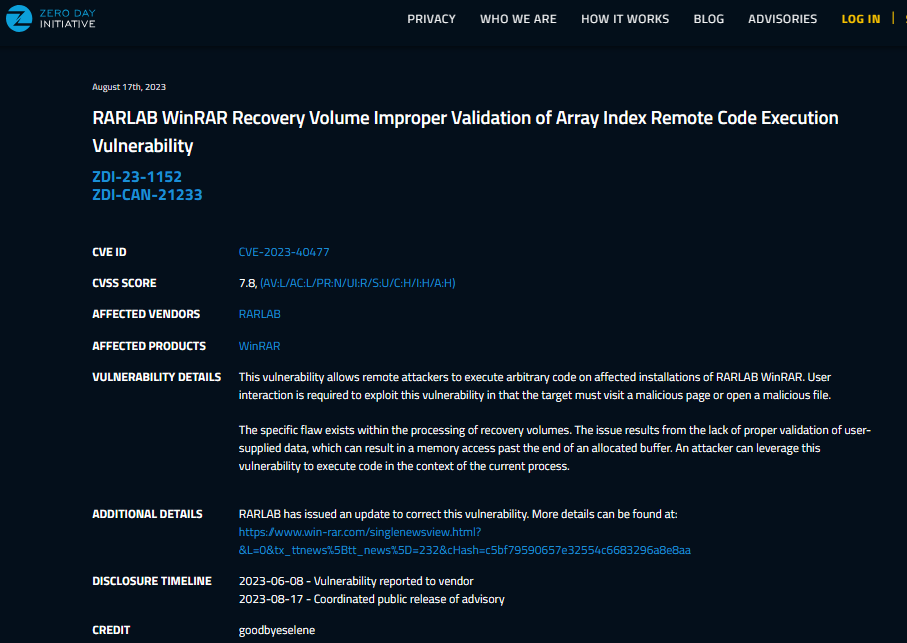This screenshot has width=907, height=643.
Task: Open the PRIVACY menu item
Action: tap(432, 19)
